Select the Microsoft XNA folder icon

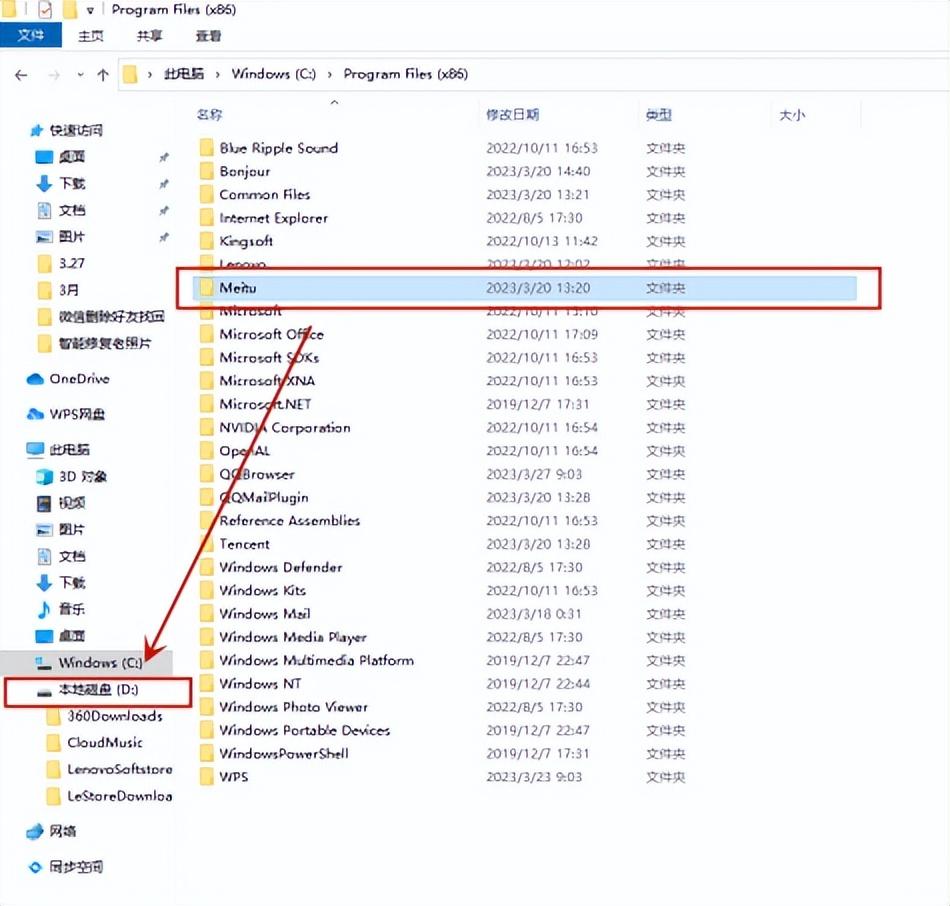(x=207, y=381)
